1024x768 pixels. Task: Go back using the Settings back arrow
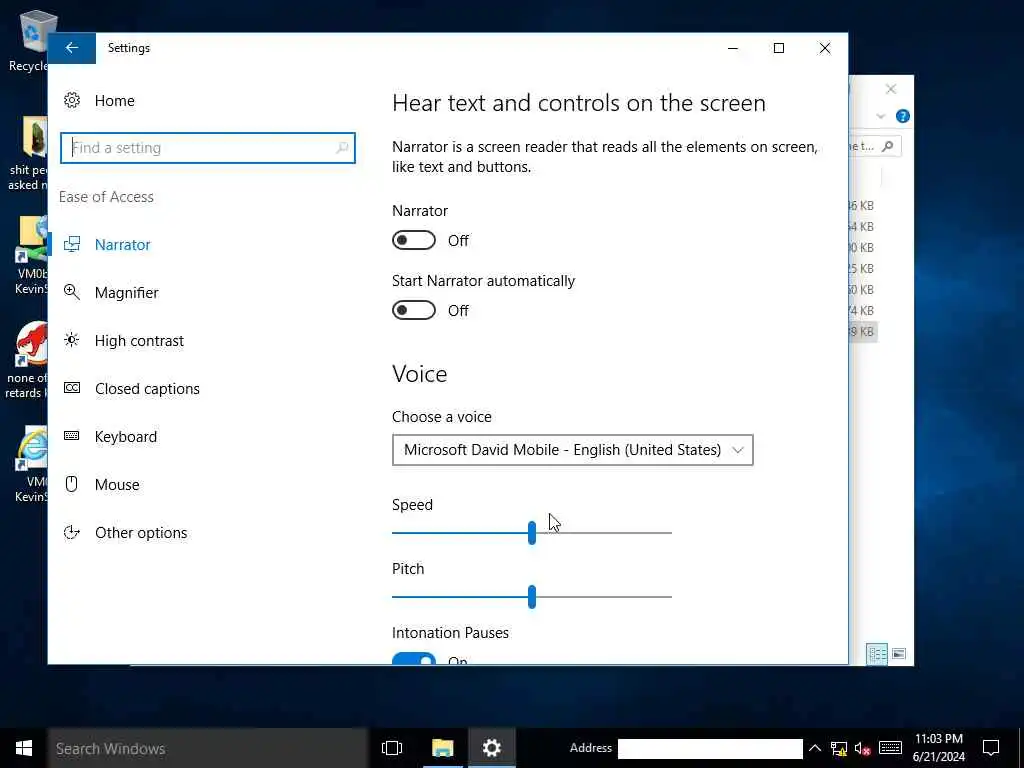pyautogui.click(x=72, y=48)
